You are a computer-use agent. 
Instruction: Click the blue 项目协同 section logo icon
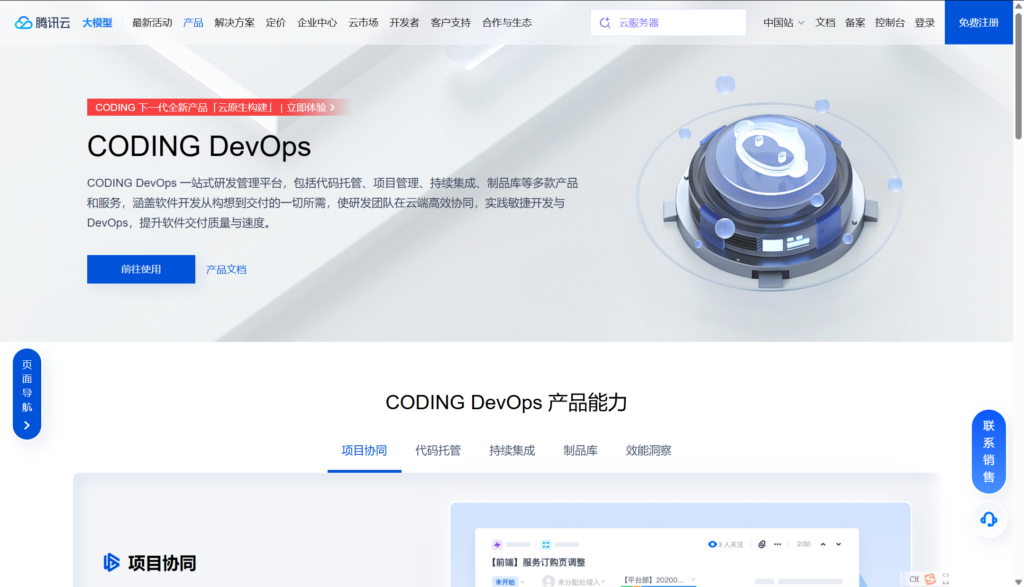click(x=112, y=562)
